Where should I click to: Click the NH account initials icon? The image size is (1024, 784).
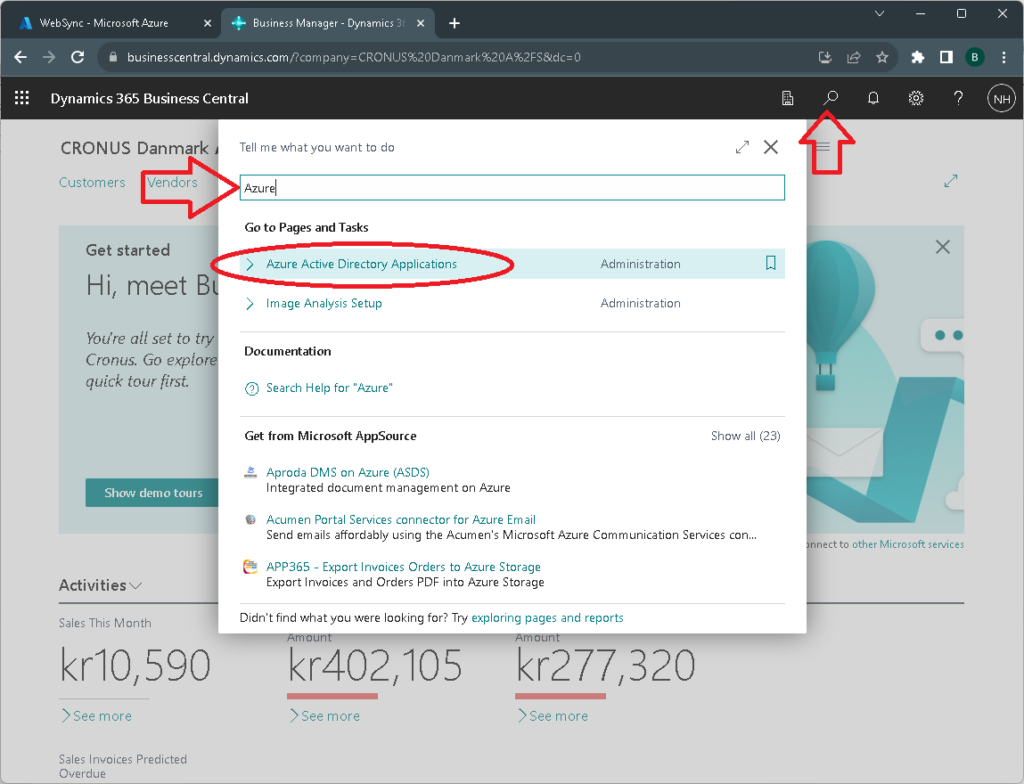(1001, 98)
